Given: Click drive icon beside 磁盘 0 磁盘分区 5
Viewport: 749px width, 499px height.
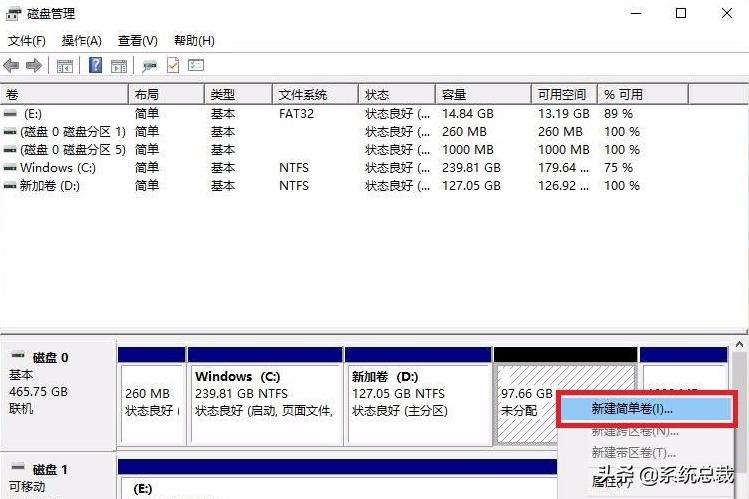Looking at the screenshot, I should pyautogui.click(x=10, y=150).
